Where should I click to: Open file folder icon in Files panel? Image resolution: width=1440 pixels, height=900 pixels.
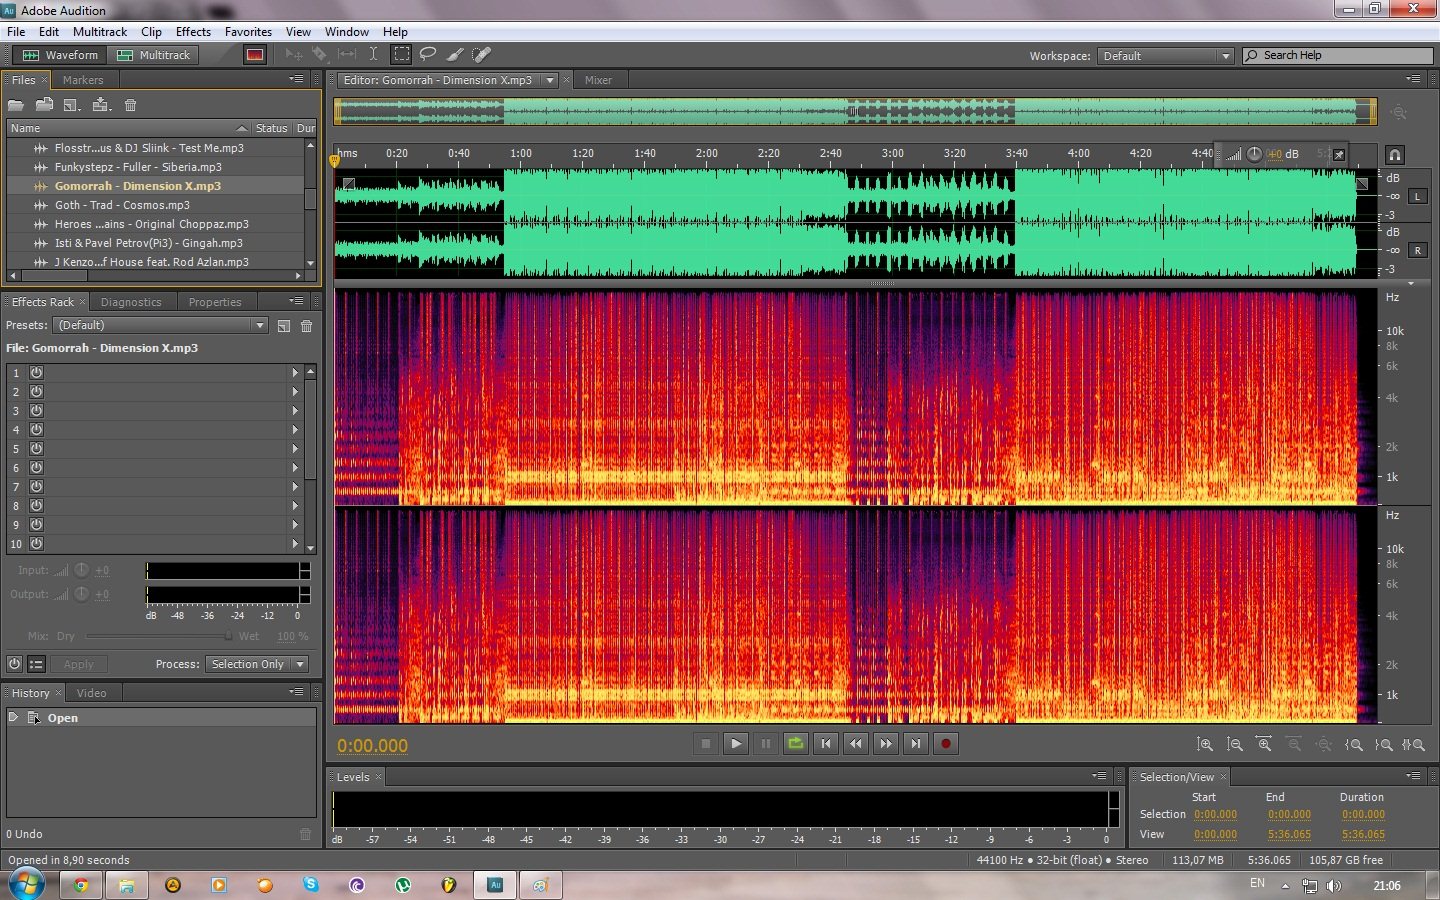(x=16, y=105)
